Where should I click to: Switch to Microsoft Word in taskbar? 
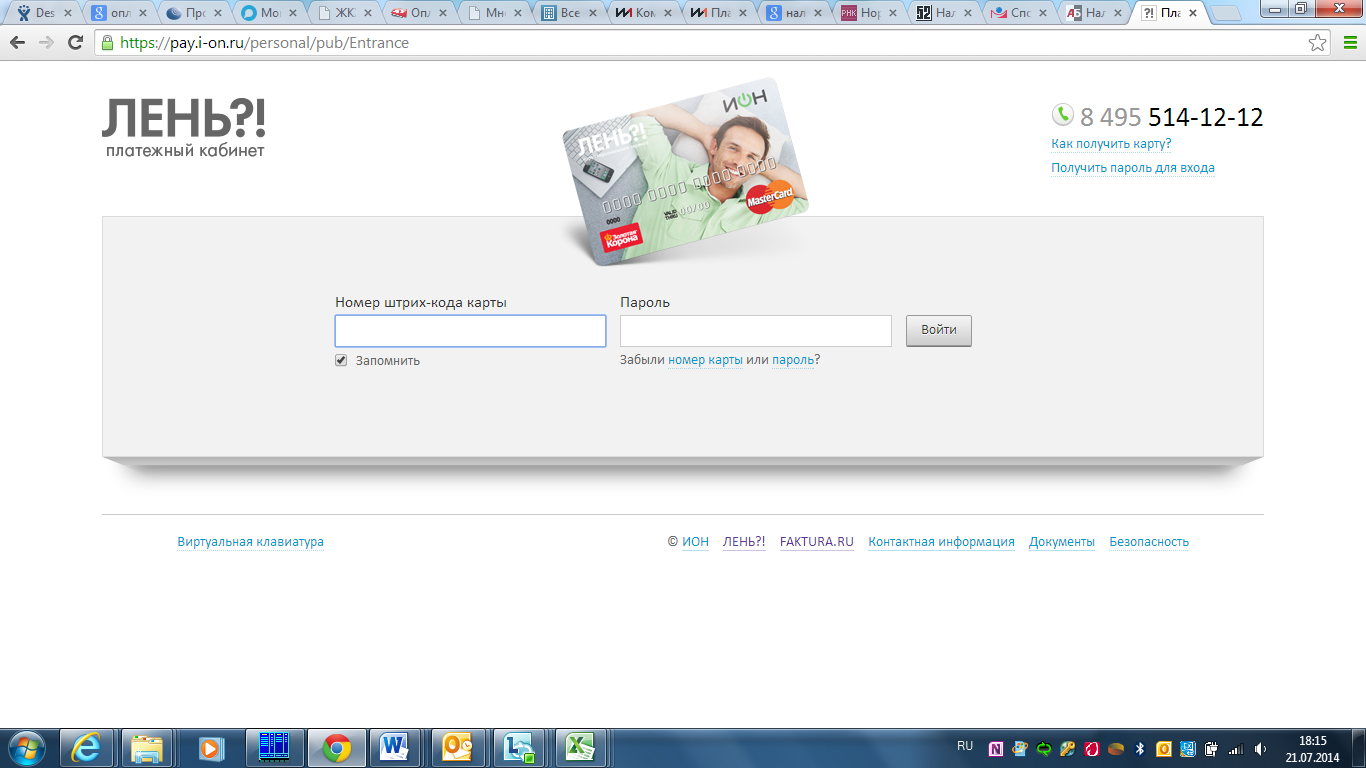pos(396,747)
